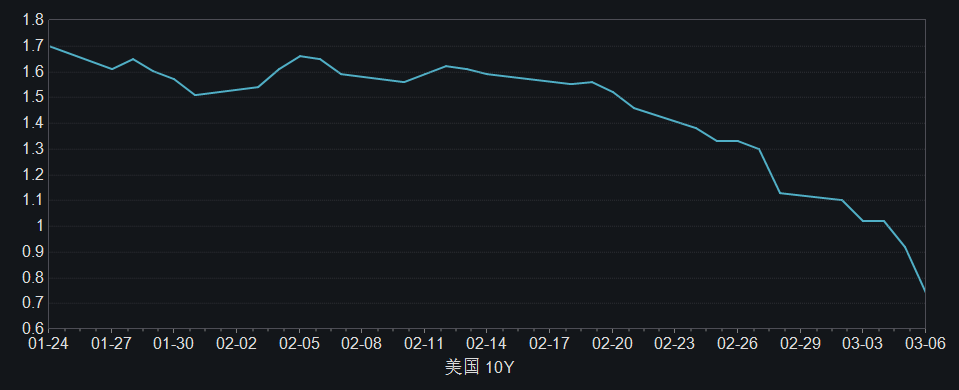Click the line's starting point at 01-24
The image size is (959, 390).
tap(50, 46)
